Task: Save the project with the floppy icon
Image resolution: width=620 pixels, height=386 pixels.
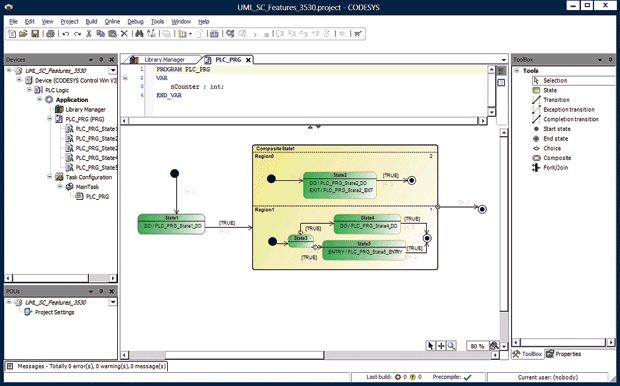Action: click(35, 34)
